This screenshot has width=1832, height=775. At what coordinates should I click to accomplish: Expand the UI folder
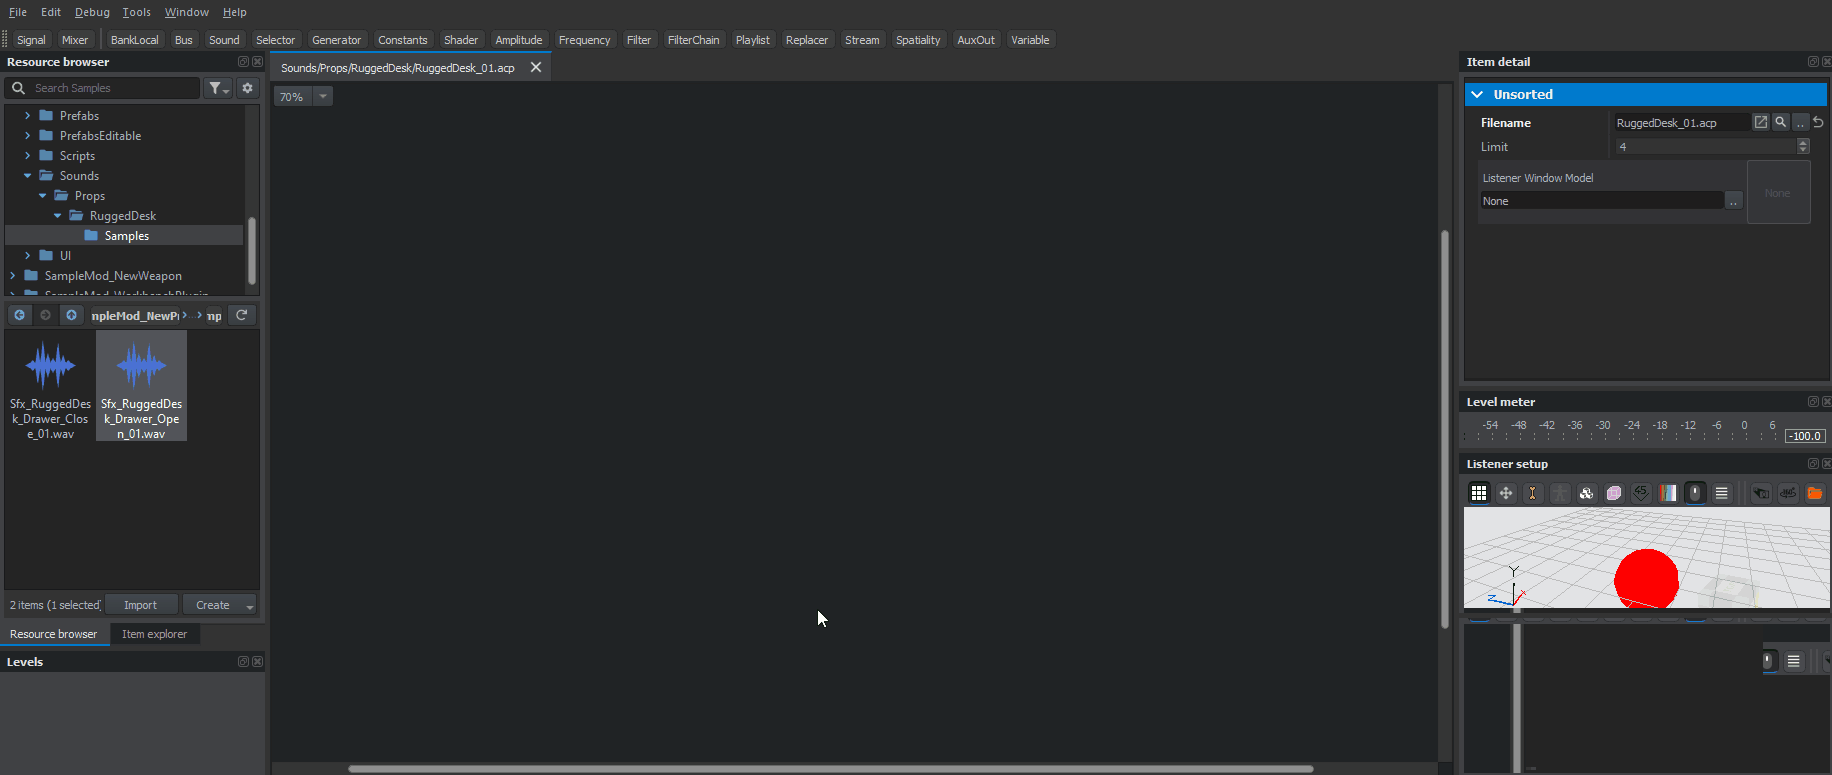pyautogui.click(x=27, y=256)
